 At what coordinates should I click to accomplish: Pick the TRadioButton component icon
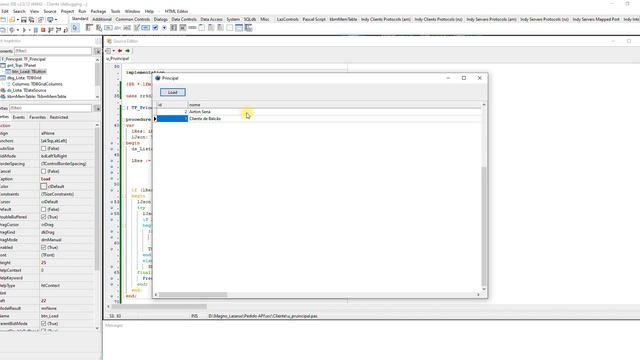tap(164, 28)
